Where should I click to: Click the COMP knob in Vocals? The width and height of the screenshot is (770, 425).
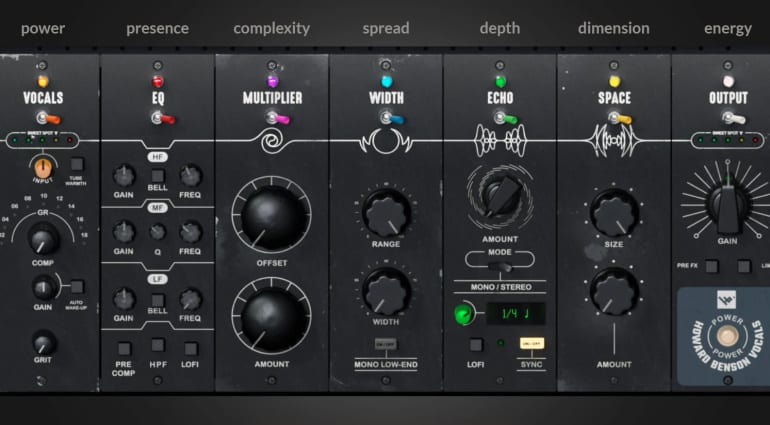coord(43,239)
